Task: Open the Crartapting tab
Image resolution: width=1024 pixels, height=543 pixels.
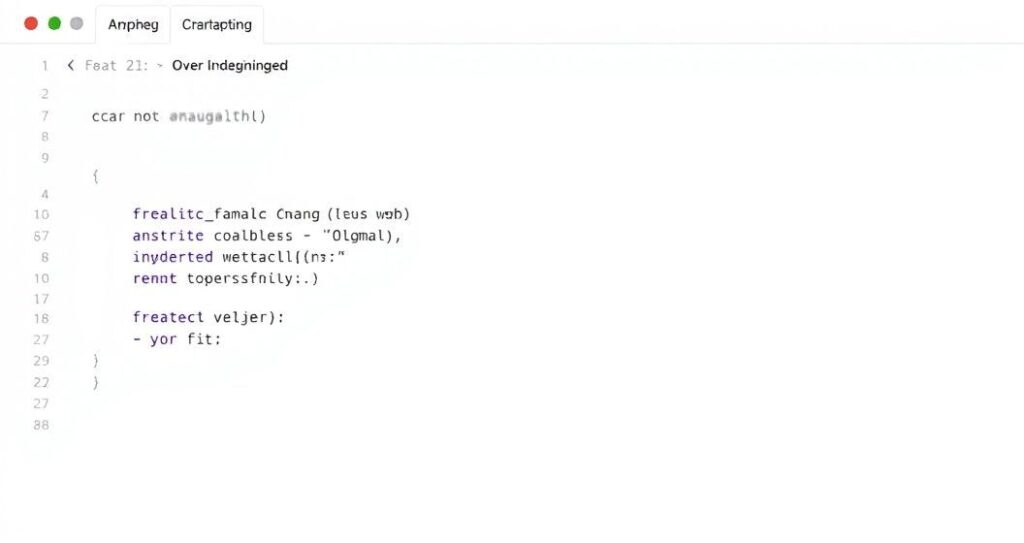Action: [216, 25]
